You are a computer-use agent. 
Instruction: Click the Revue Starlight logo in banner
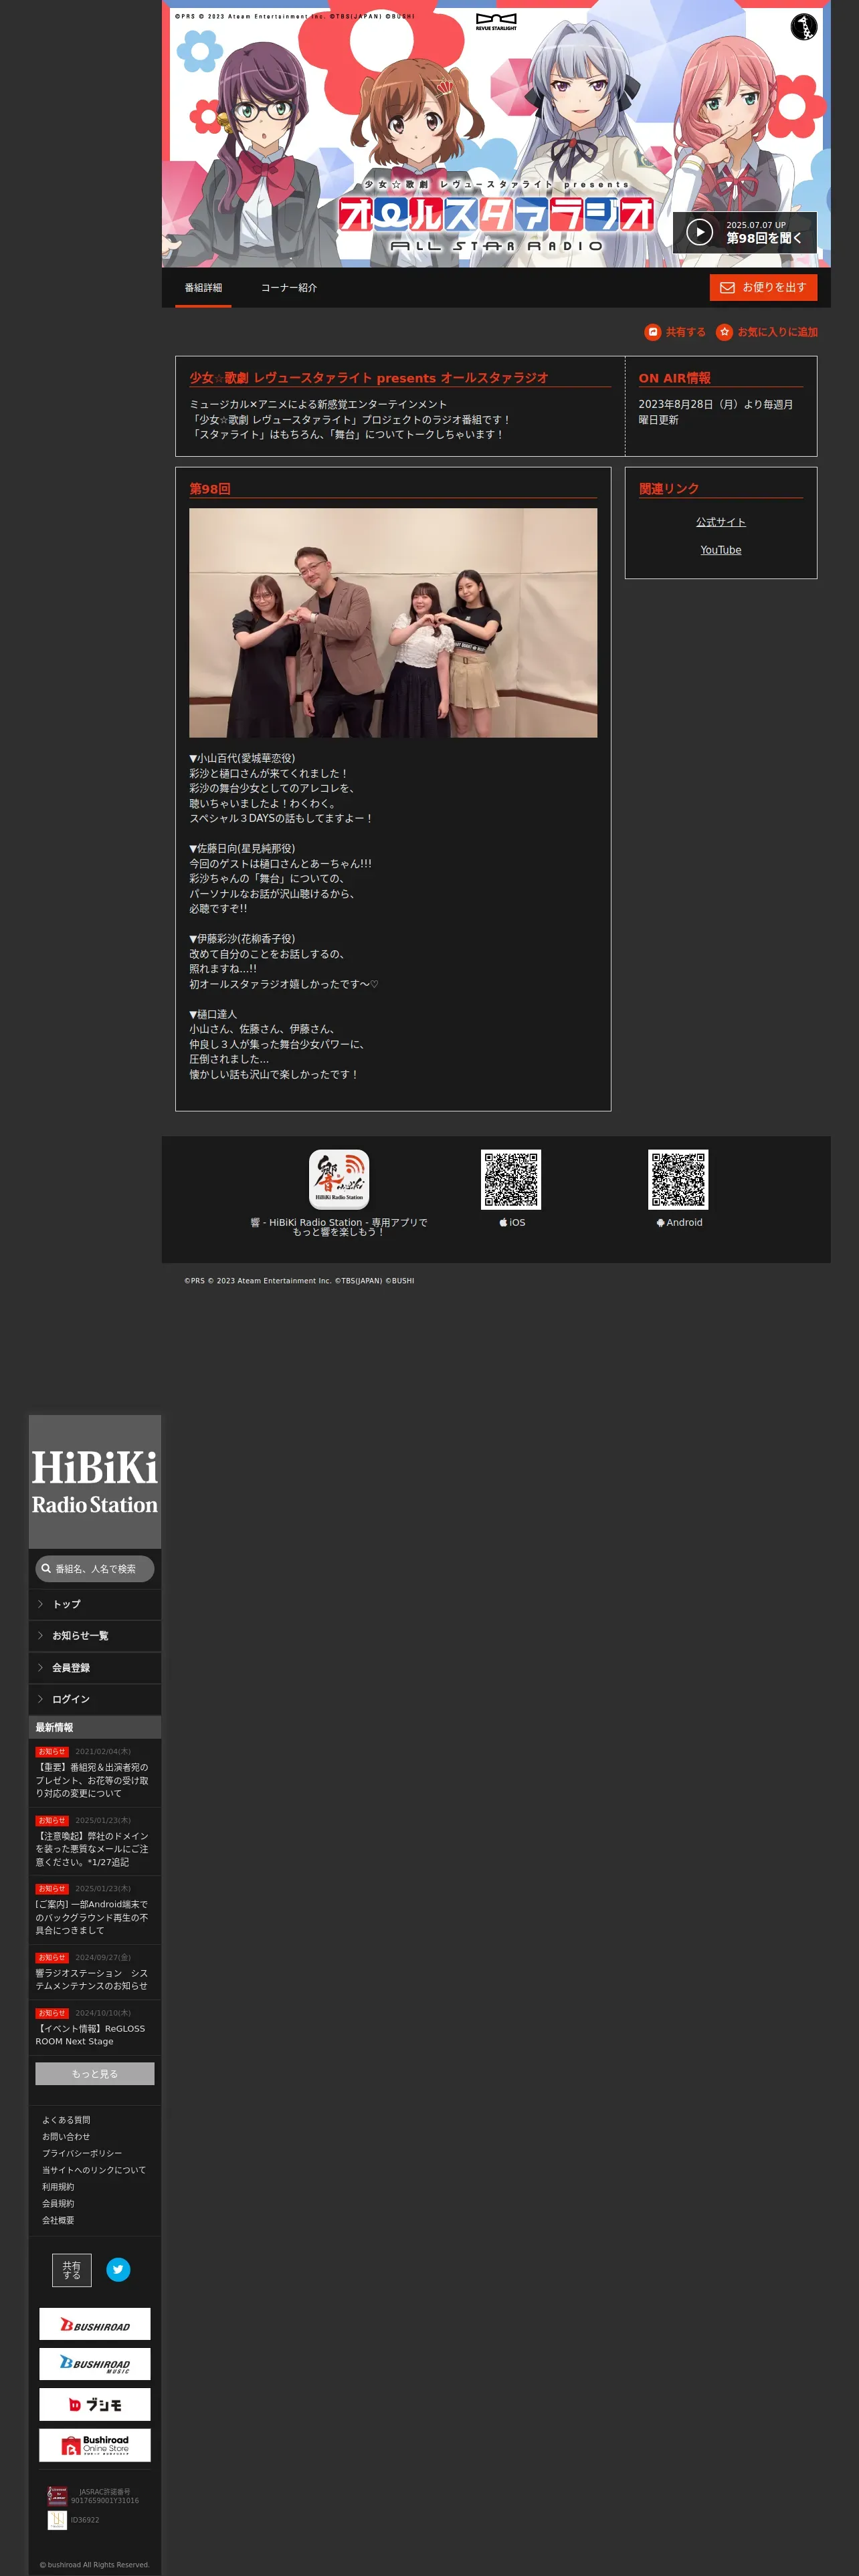click(496, 22)
